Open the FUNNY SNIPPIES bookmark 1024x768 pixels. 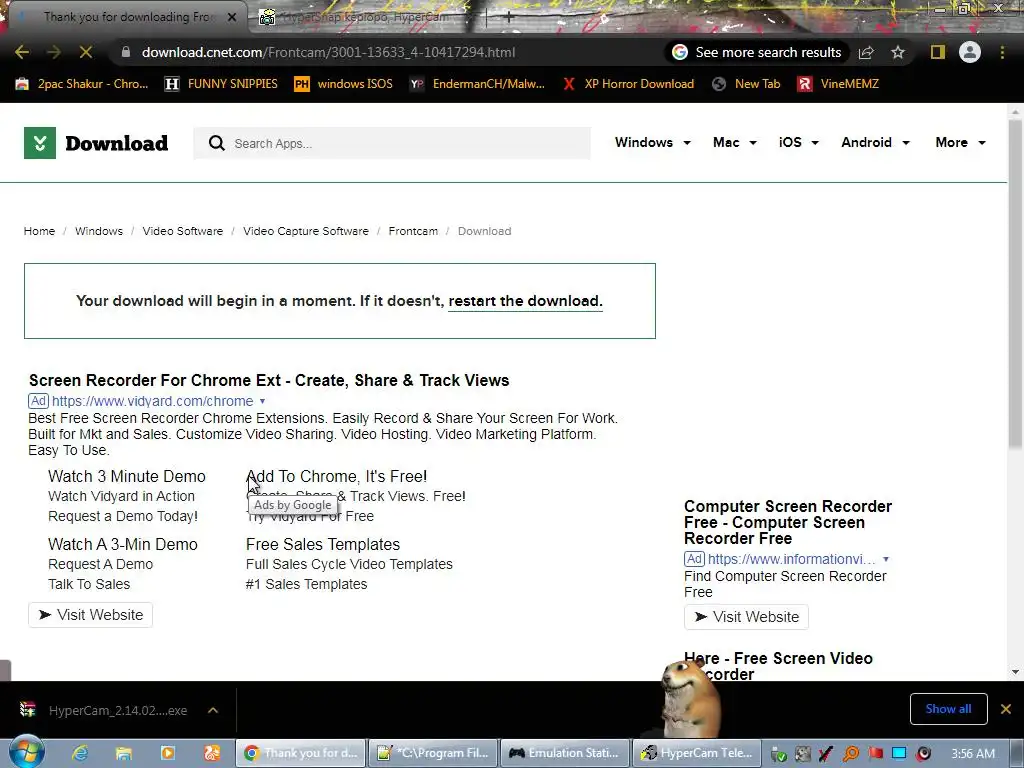pyautogui.click(x=221, y=84)
